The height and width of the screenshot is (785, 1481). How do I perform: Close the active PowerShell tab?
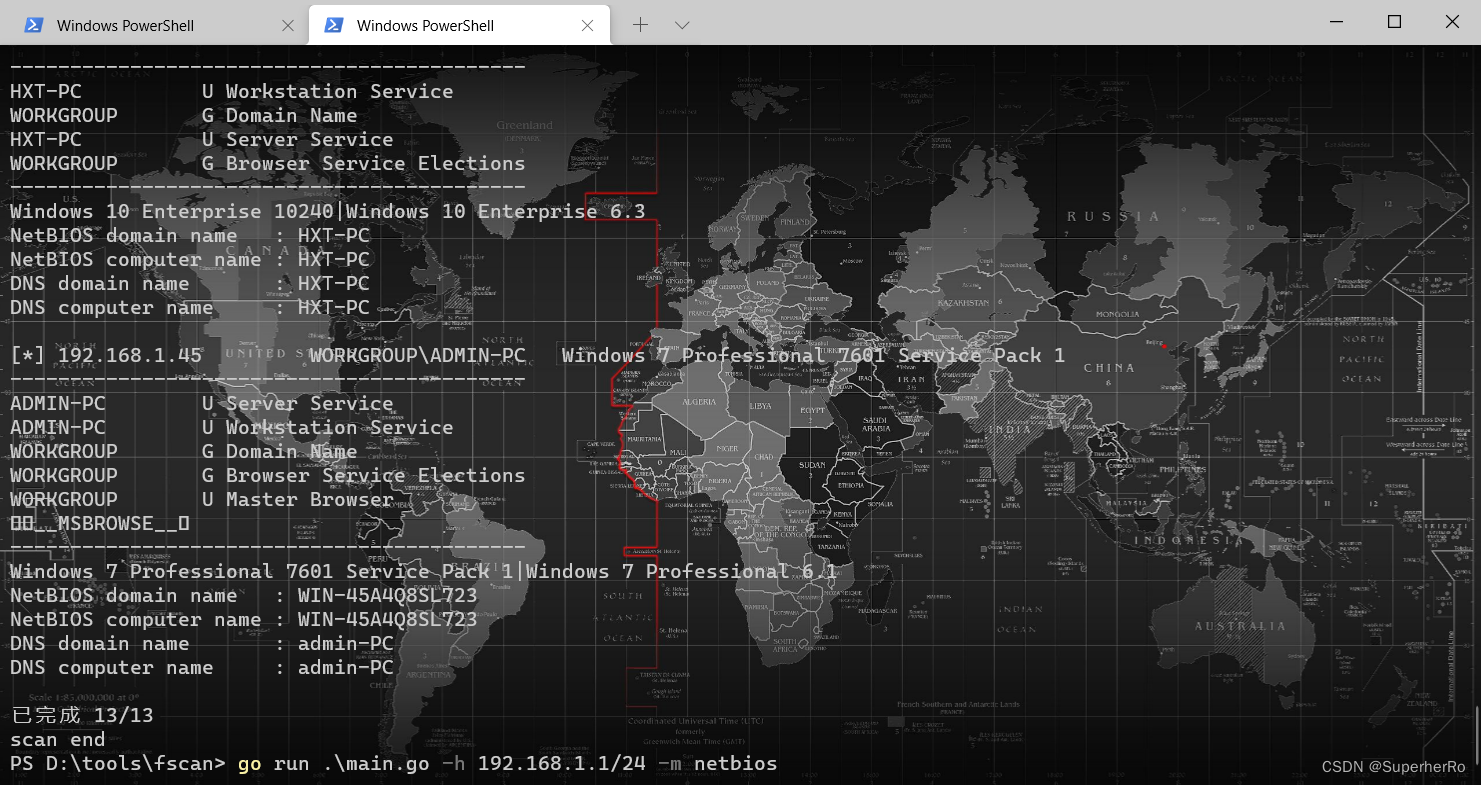pyautogui.click(x=588, y=24)
